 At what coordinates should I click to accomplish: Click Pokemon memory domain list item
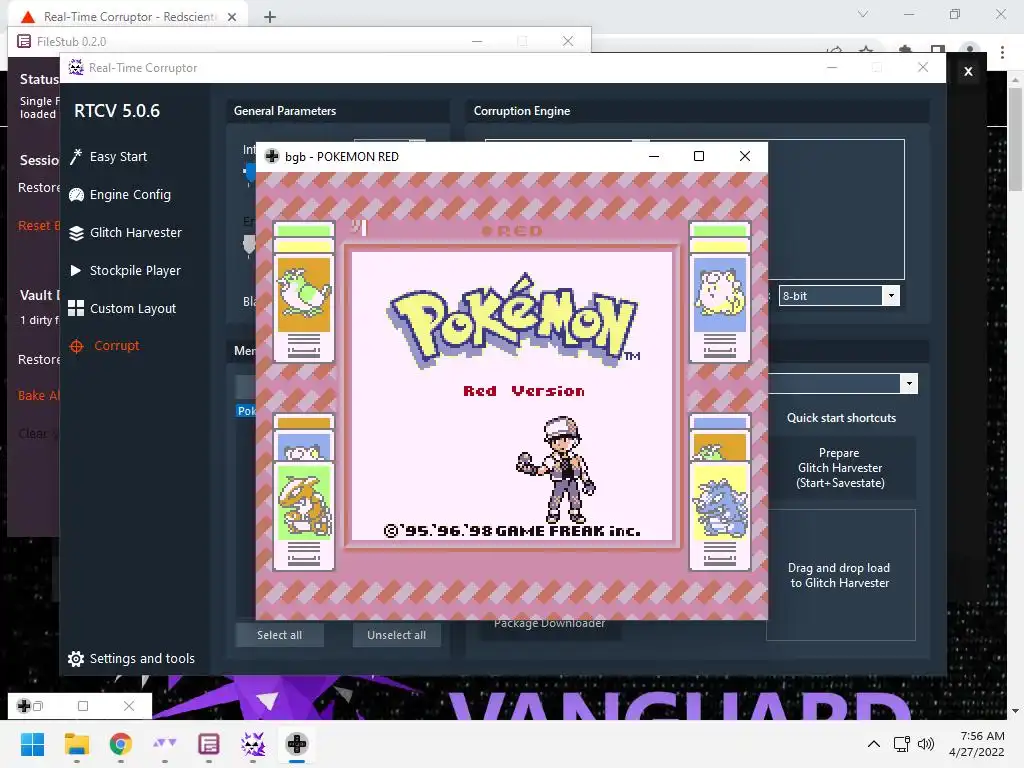(246, 411)
